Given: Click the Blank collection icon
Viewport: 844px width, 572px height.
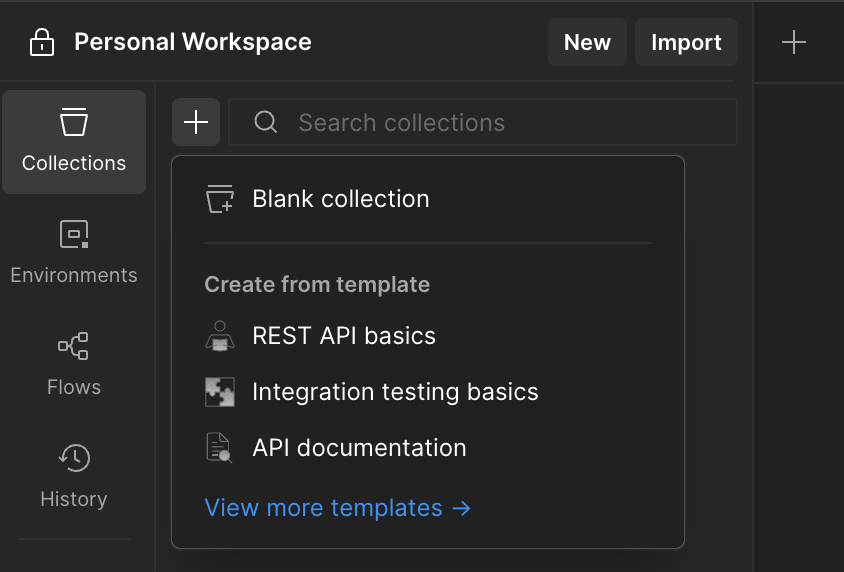Looking at the screenshot, I should point(219,199).
